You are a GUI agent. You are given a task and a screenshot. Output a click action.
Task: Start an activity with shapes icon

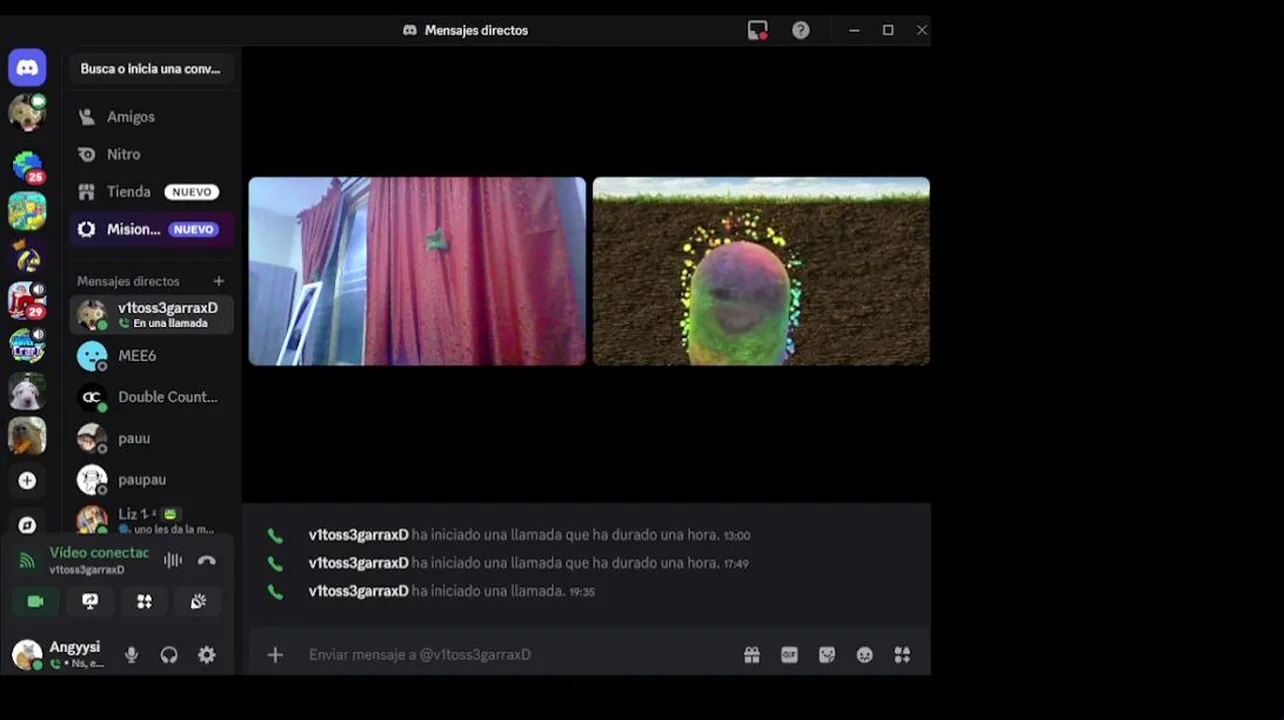tap(144, 601)
